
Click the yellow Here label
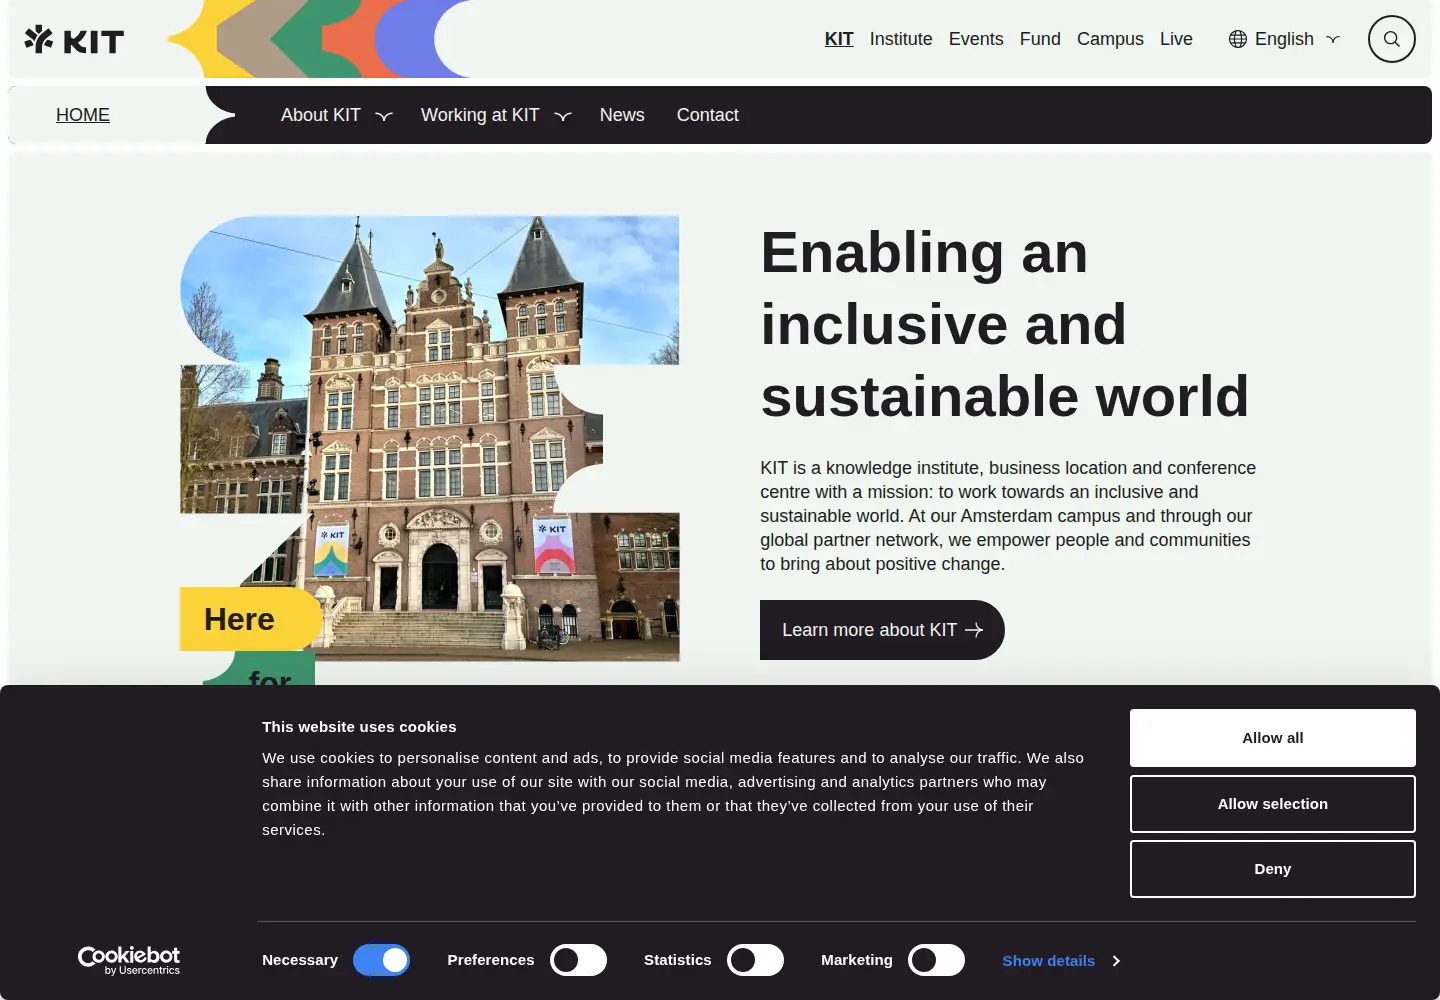pyautogui.click(x=250, y=619)
